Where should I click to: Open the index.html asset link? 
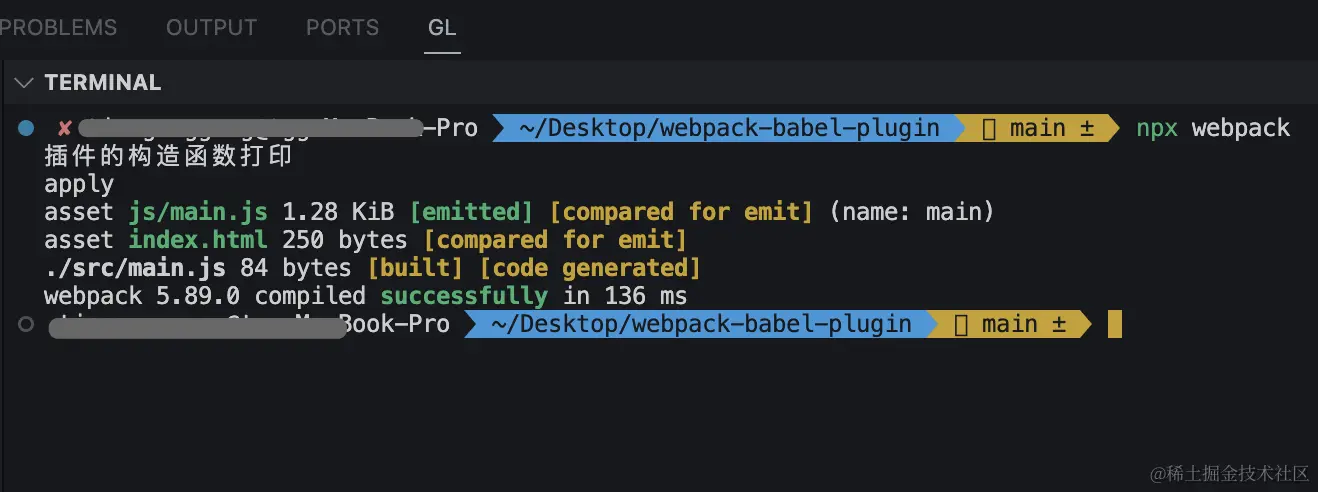[198, 240]
